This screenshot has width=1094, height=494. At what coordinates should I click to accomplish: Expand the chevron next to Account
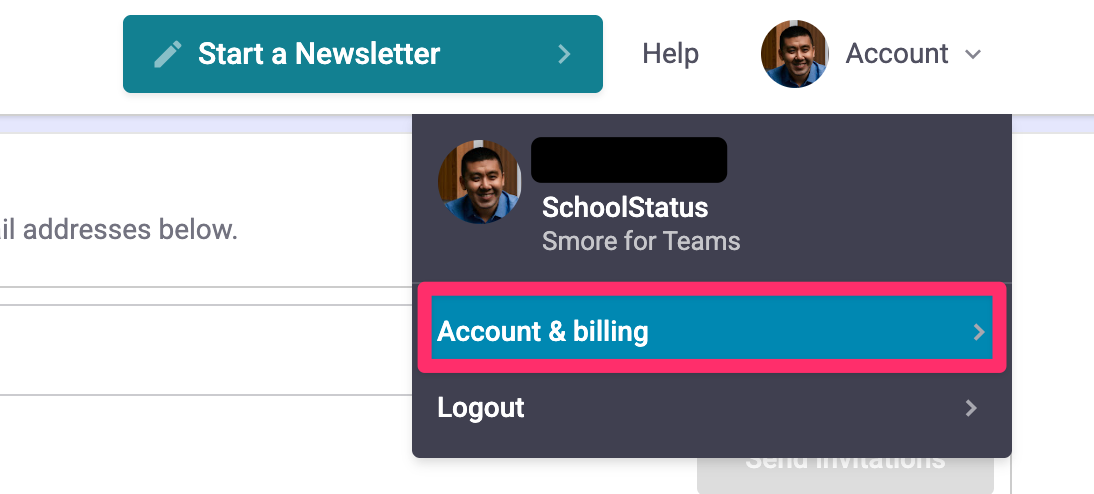coord(973,55)
